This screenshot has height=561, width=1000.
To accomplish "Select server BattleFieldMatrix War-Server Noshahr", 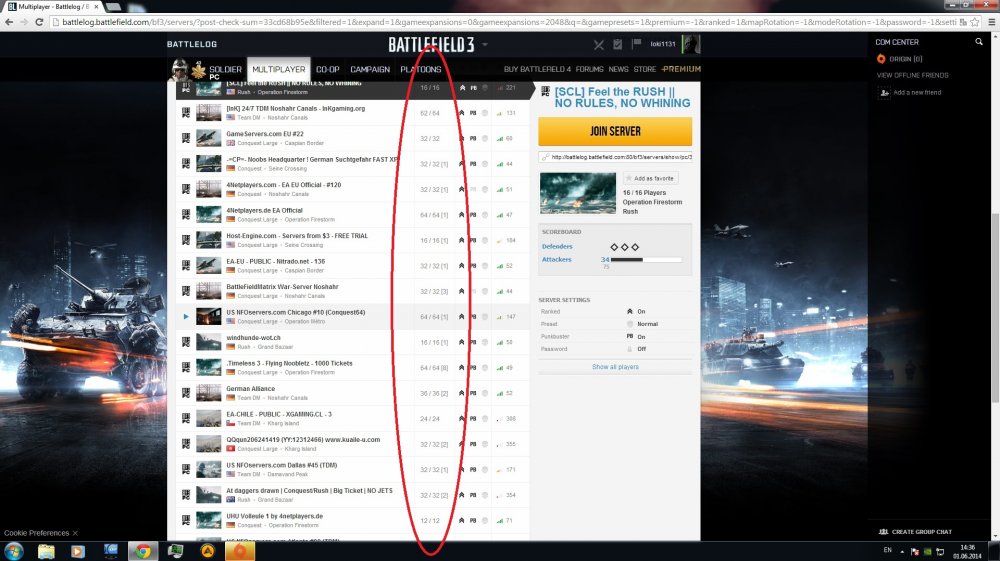I will (355, 291).
